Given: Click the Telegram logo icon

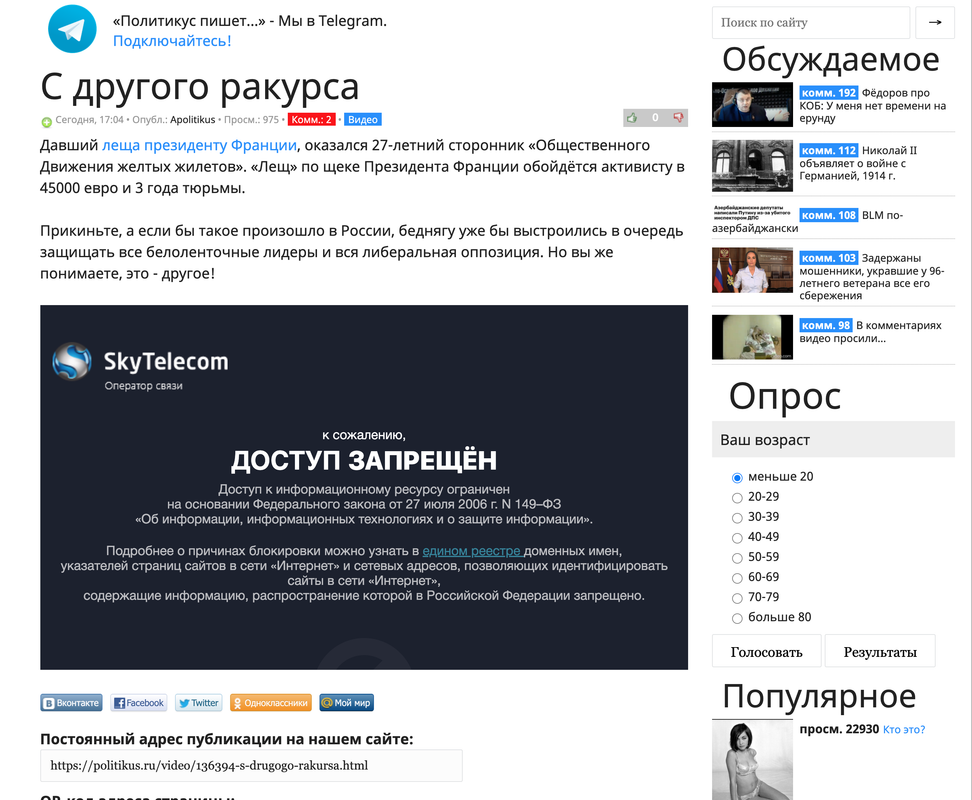Looking at the screenshot, I should pos(73,29).
